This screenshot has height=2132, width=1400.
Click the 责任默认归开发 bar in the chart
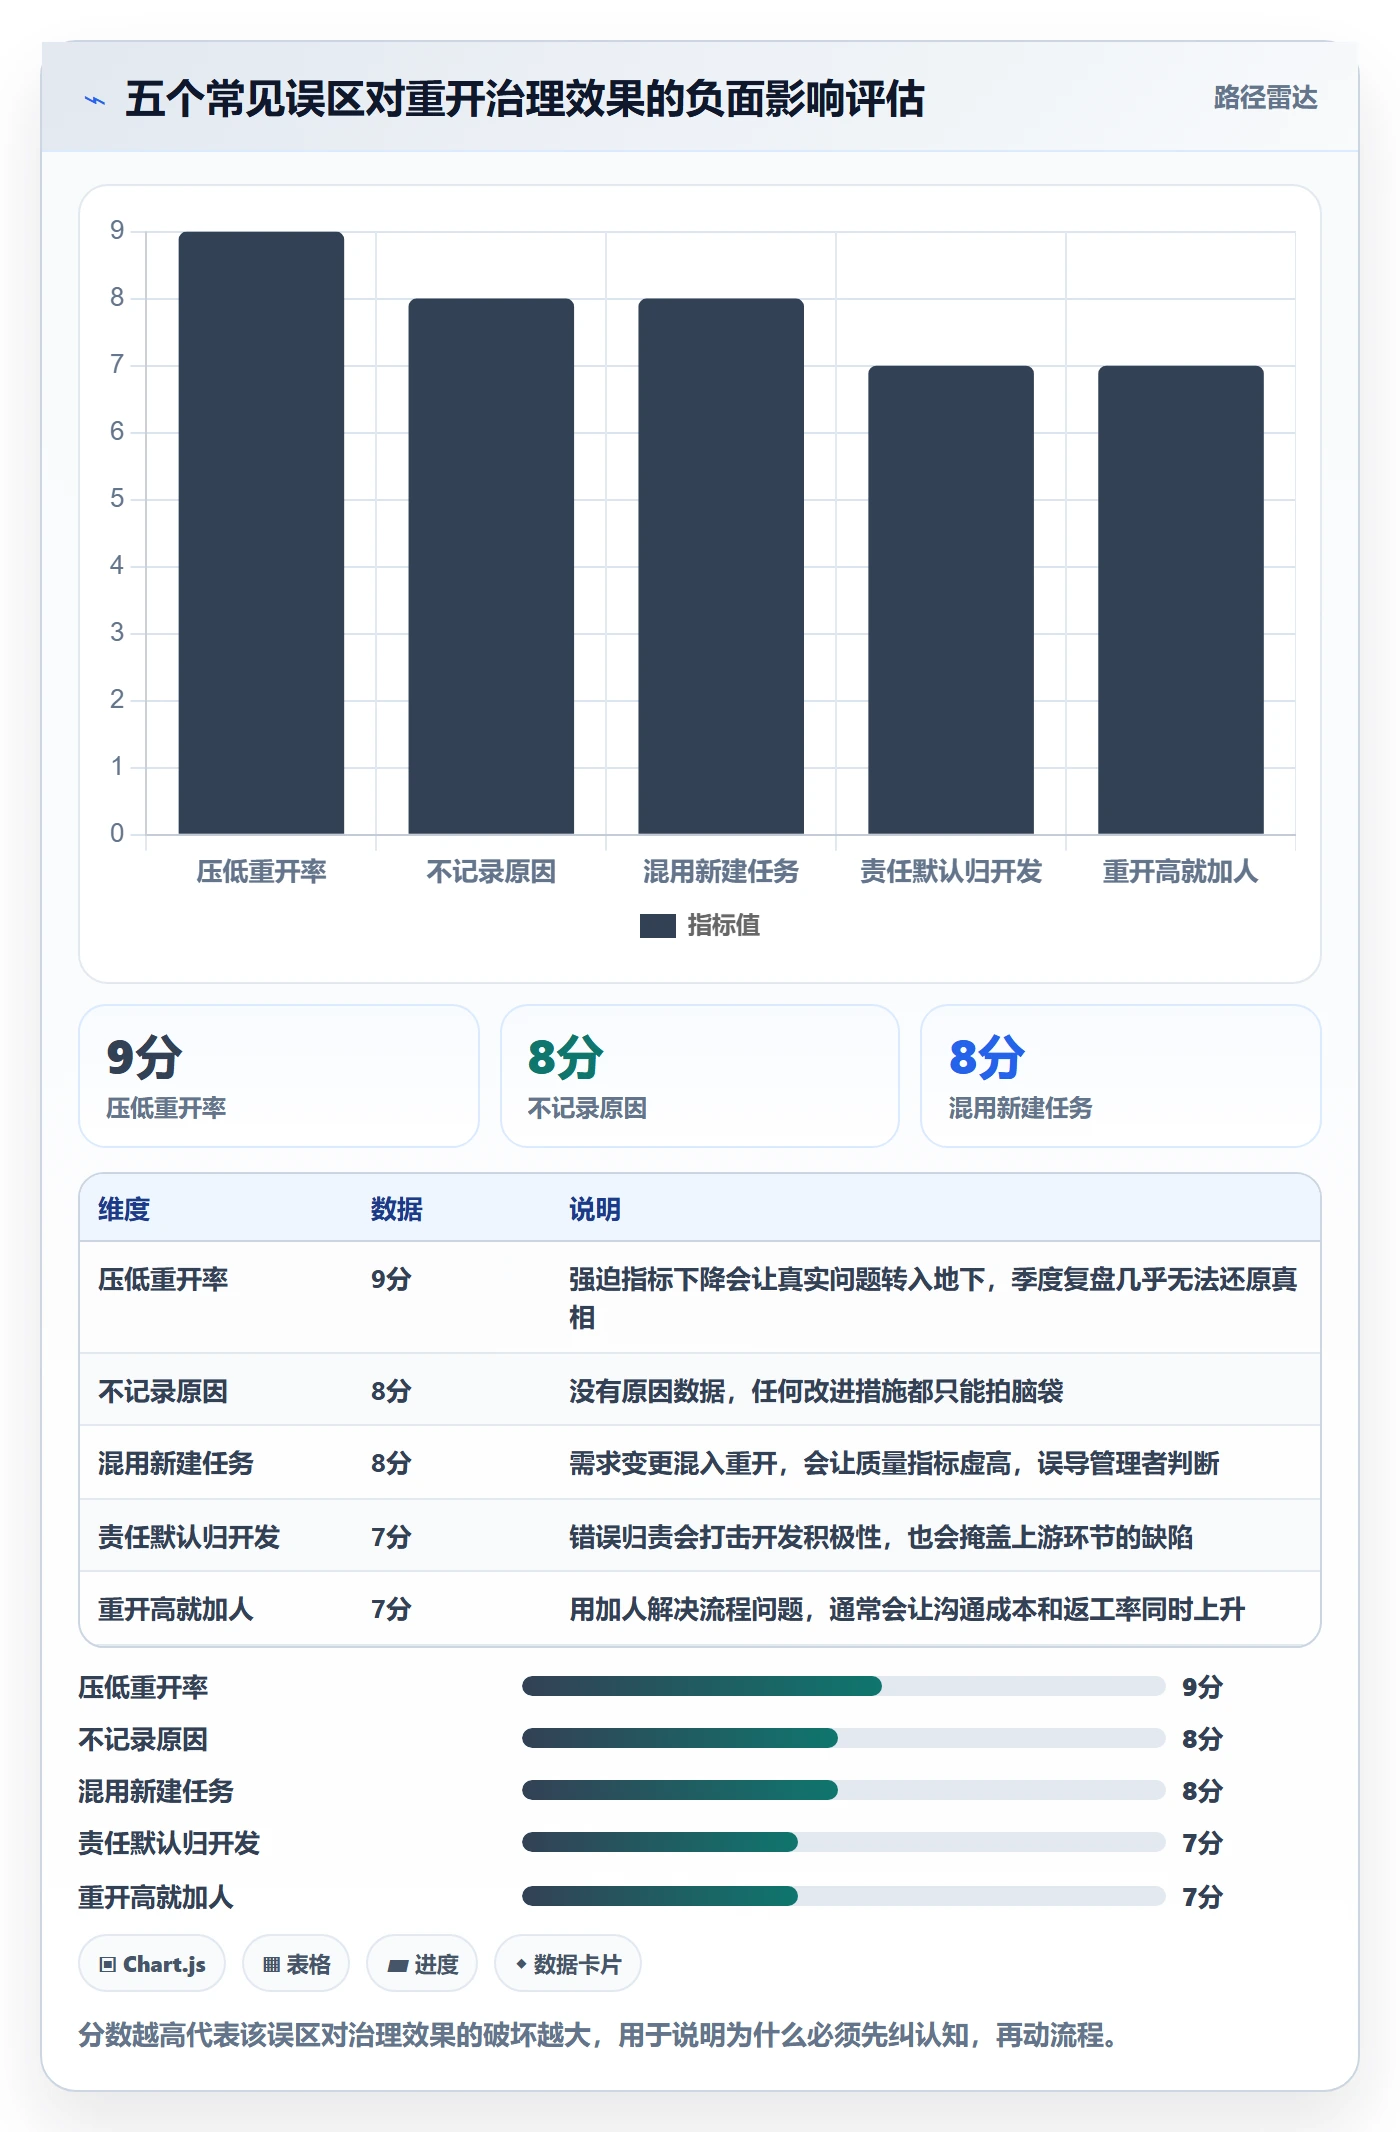(x=951, y=600)
